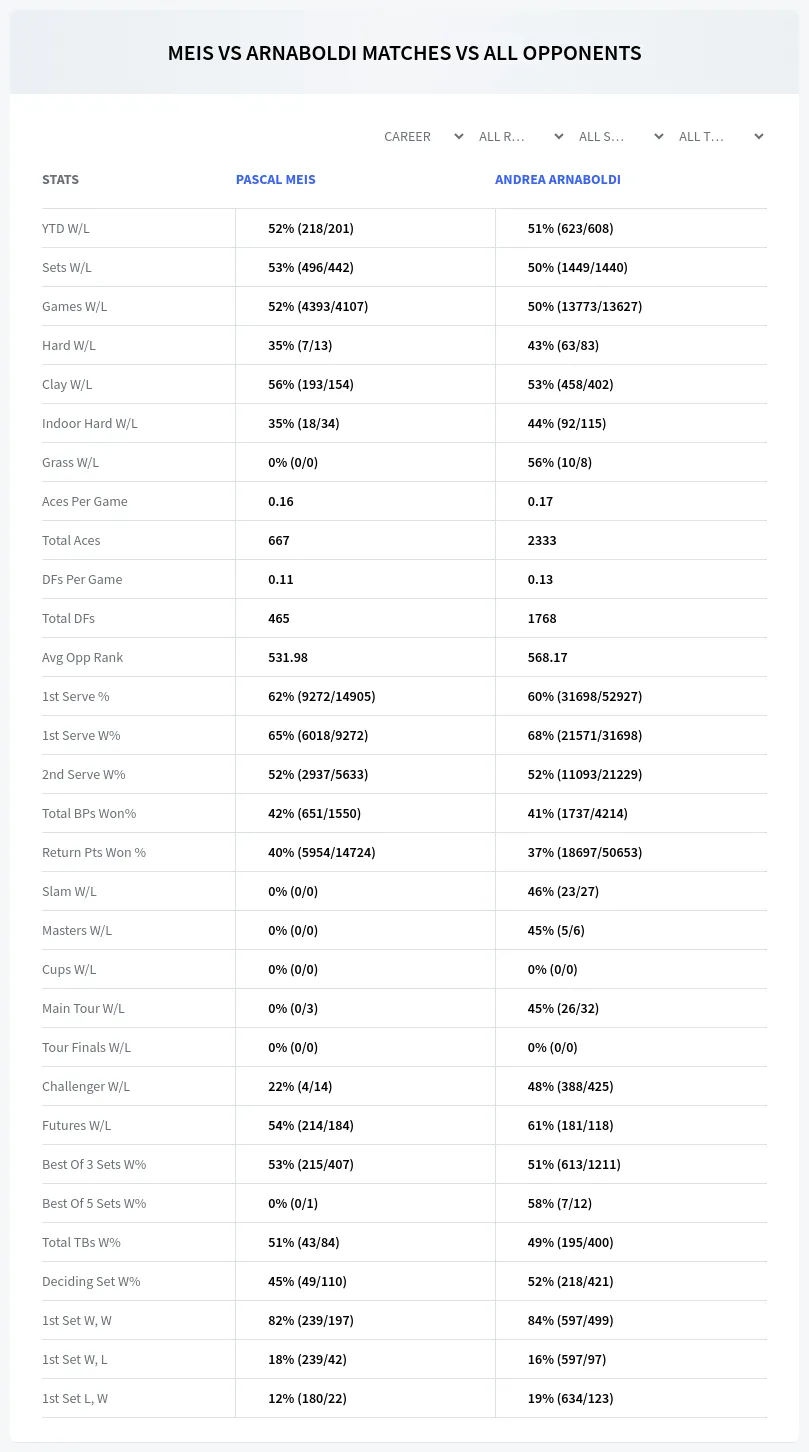Click the chevron arrow beside ALL S...

click(659, 136)
